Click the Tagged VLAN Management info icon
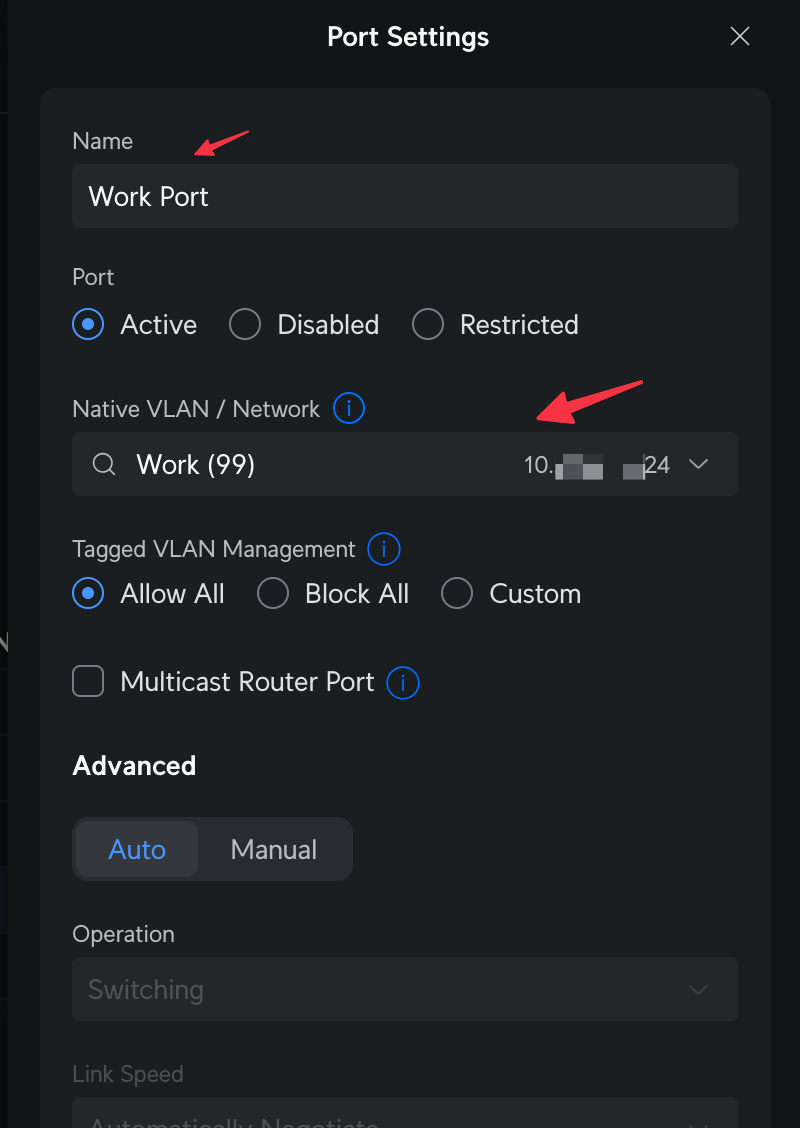The height and width of the screenshot is (1128, 800). pos(383,550)
